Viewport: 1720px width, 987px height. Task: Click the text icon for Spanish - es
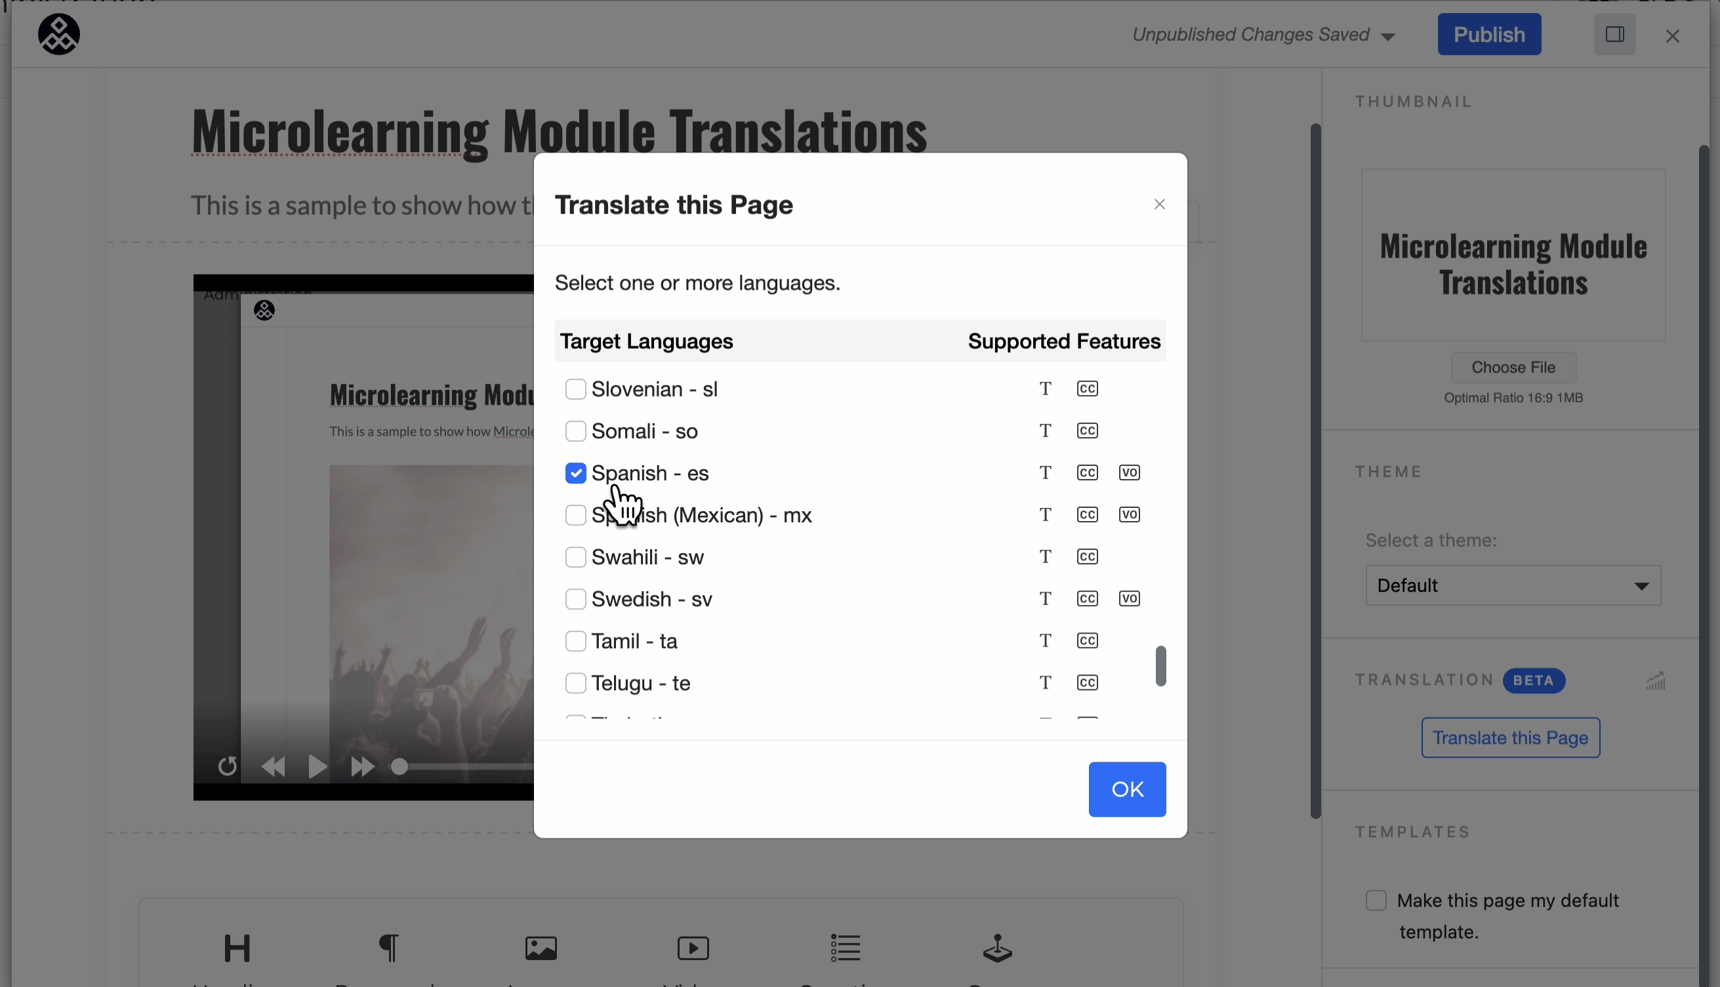1045,473
